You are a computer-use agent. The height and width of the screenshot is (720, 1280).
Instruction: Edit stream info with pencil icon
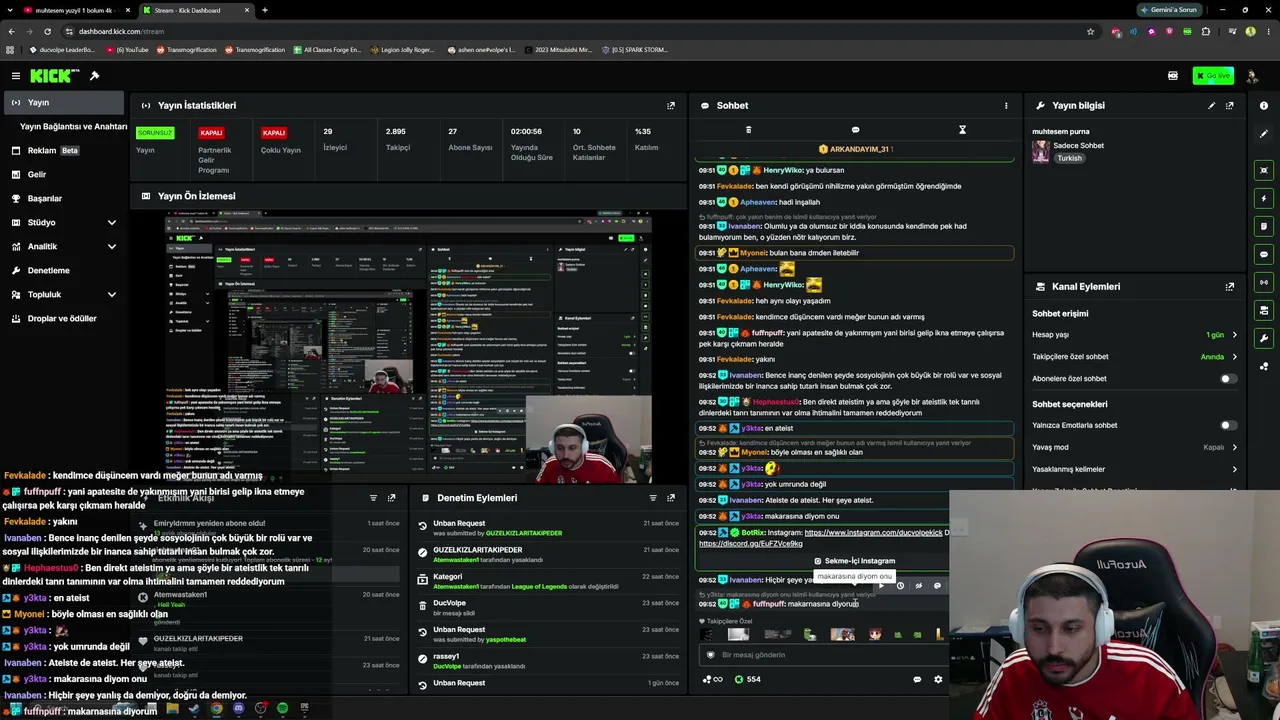pyautogui.click(x=1211, y=105)
